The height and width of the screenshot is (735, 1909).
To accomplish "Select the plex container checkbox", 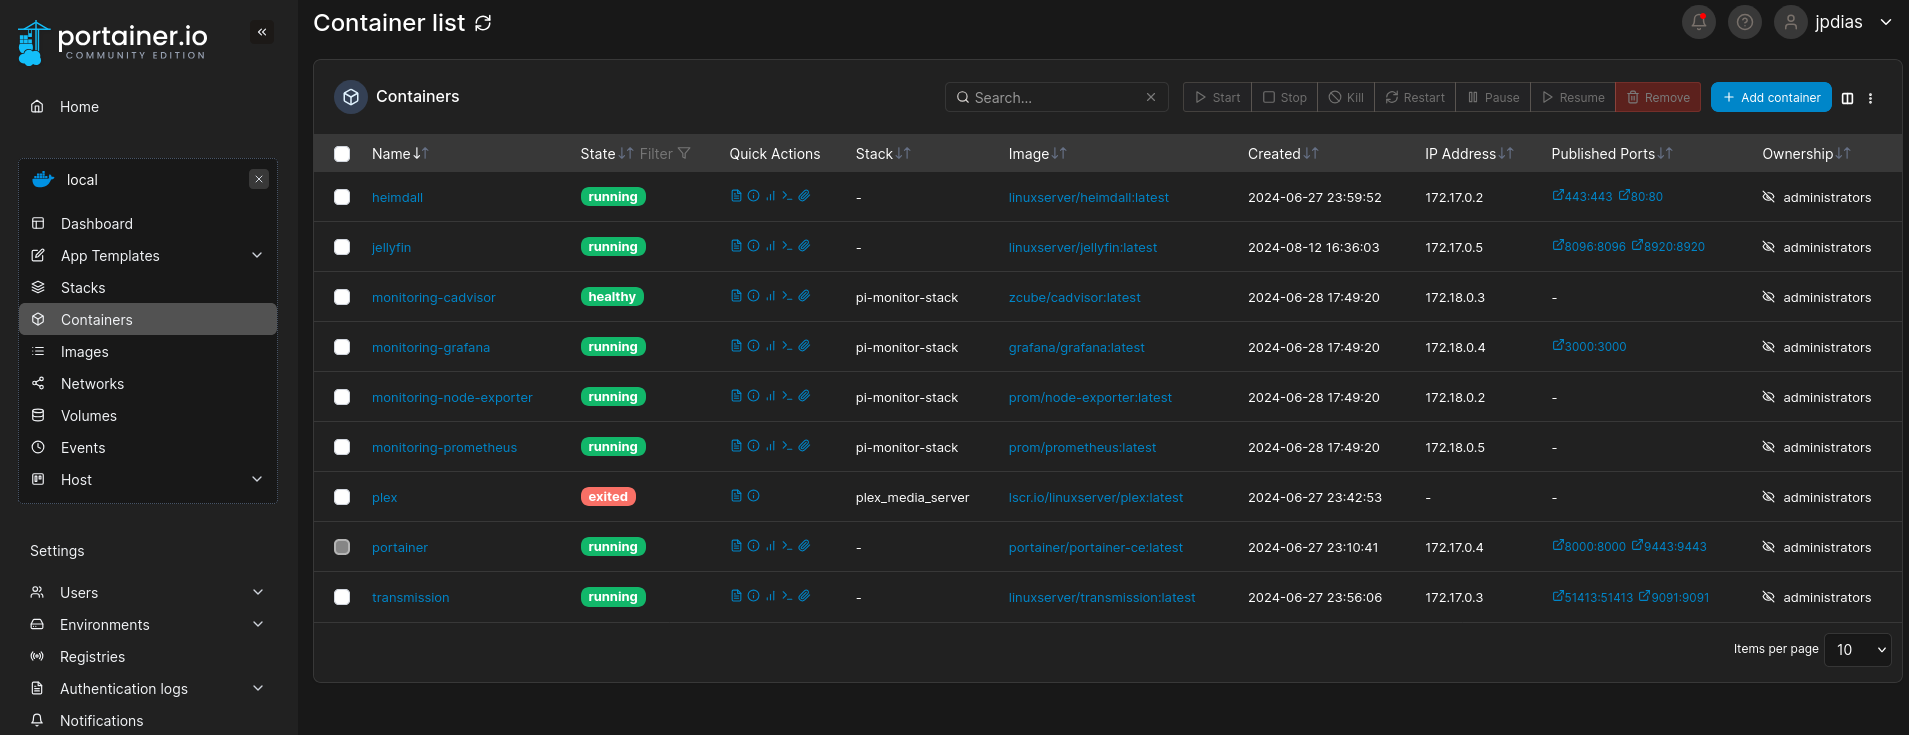I will tap(342, 497).
